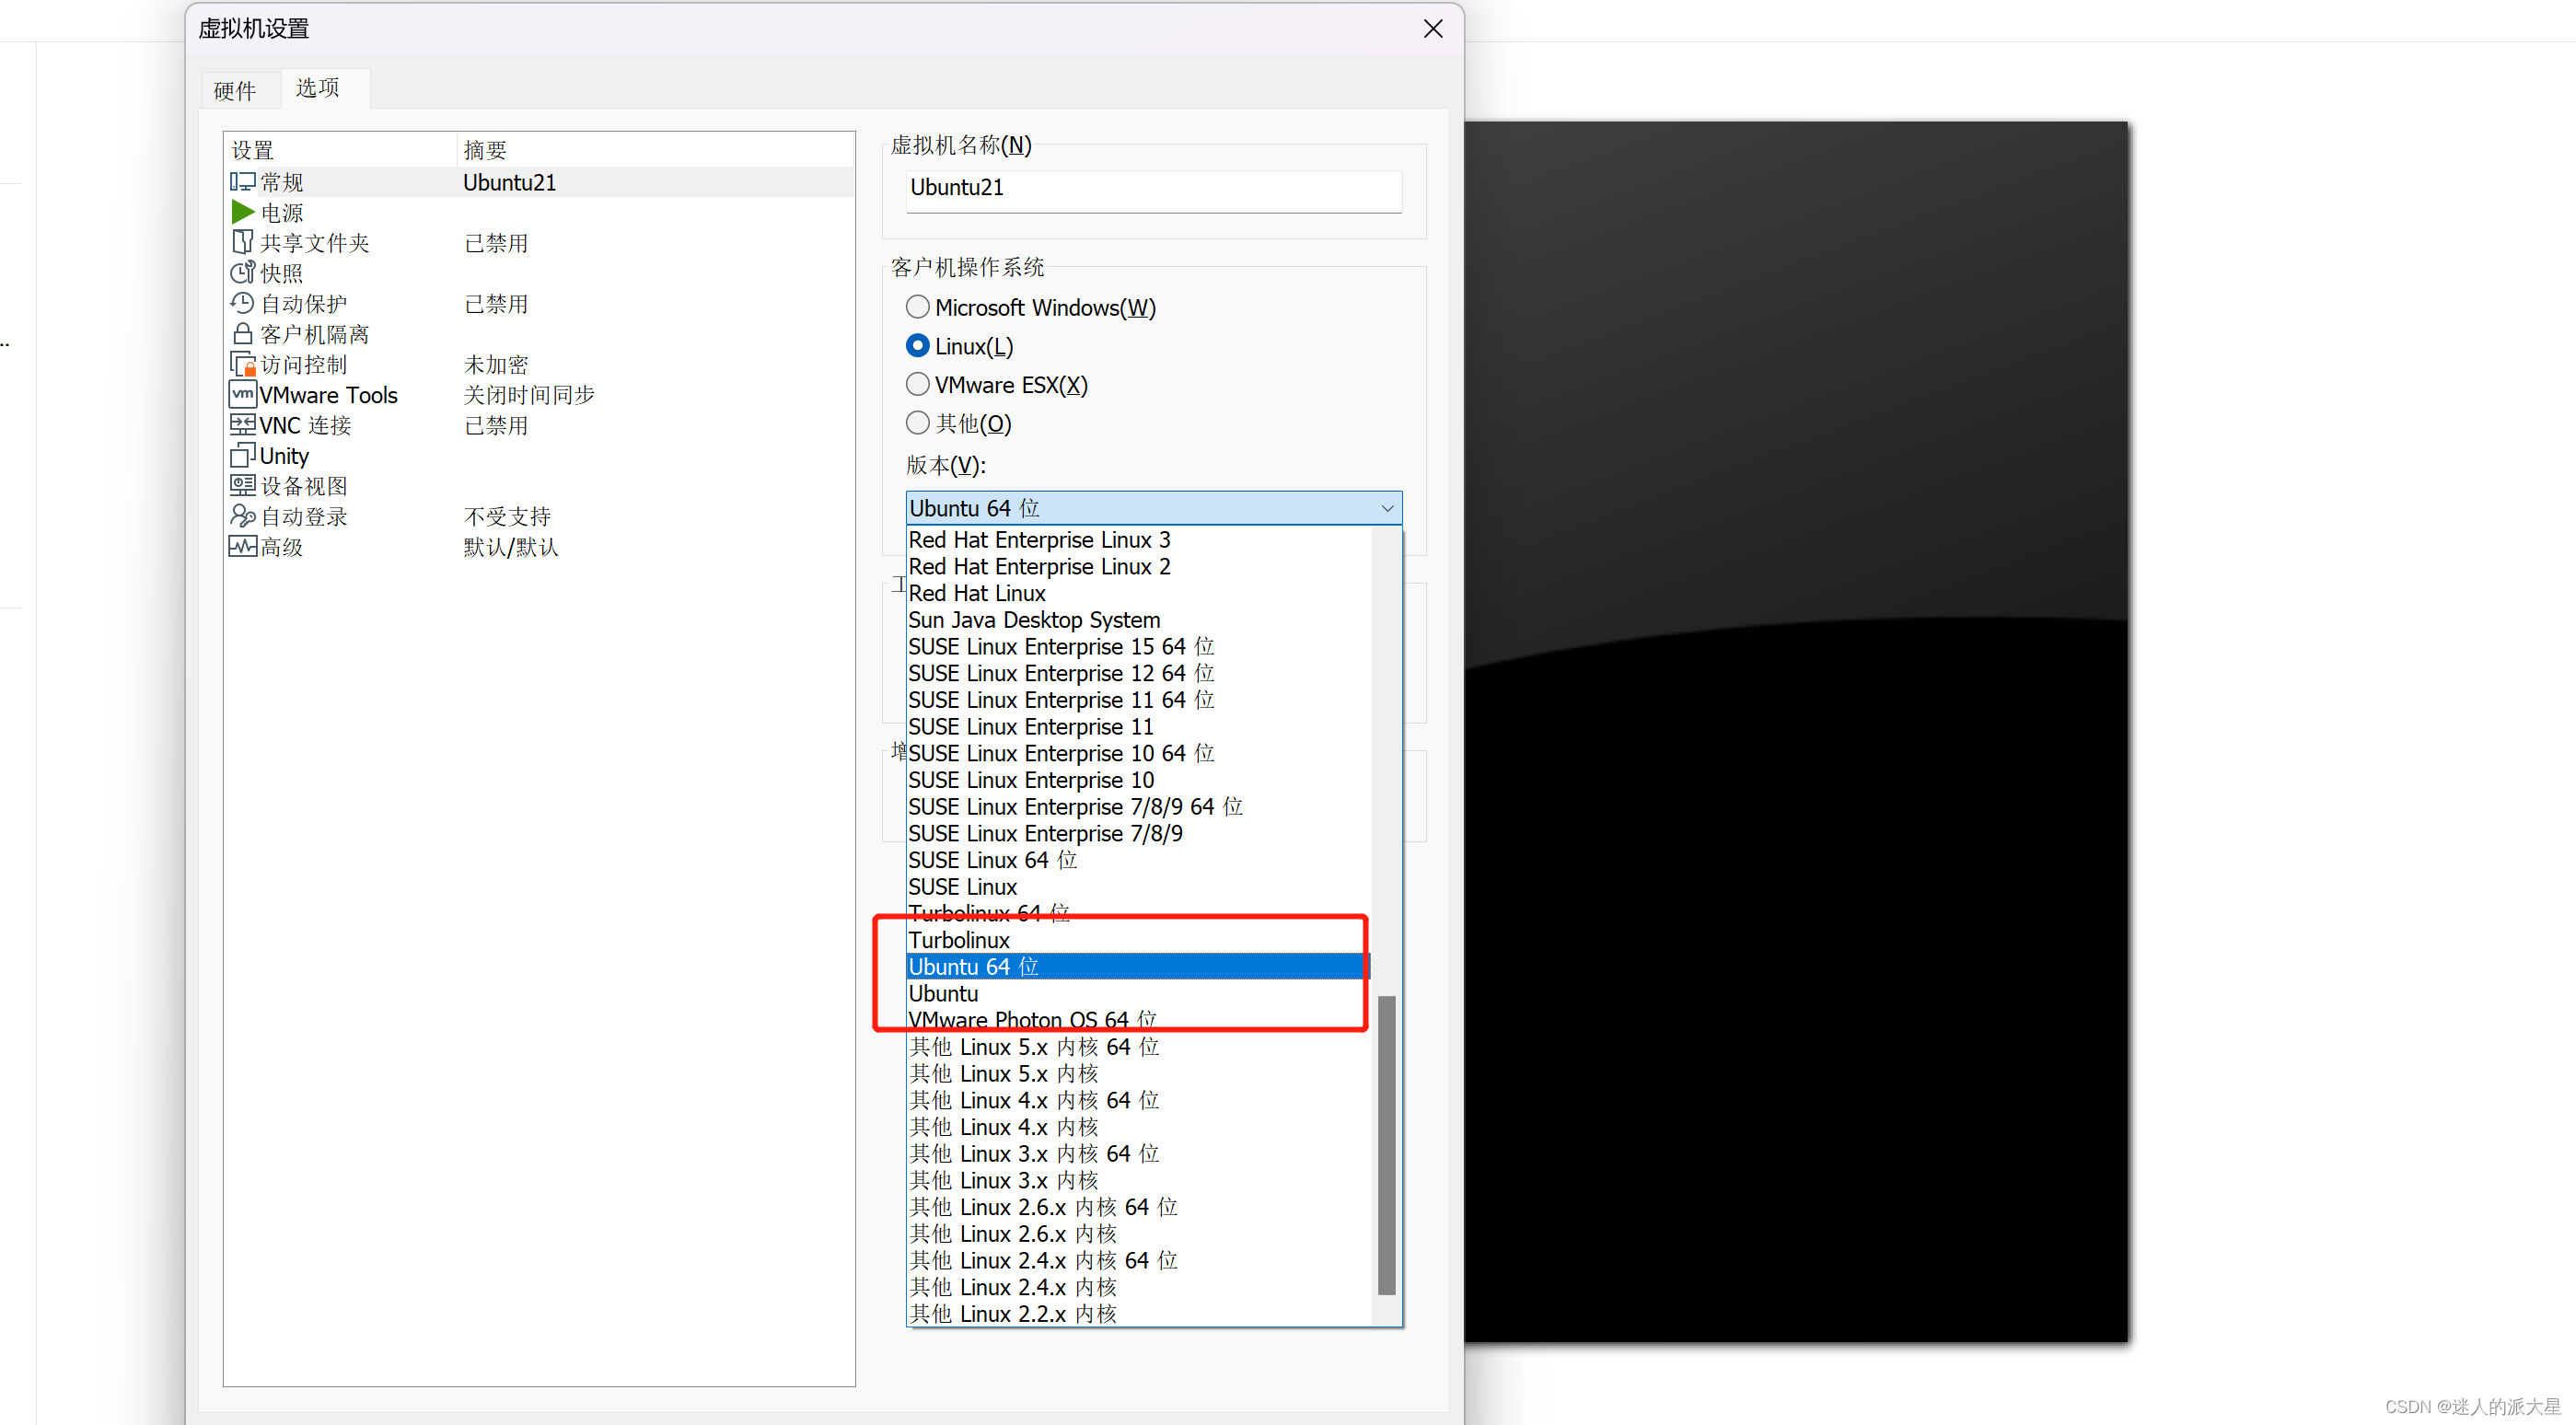Select the plain Turbolinux entry

click(x=1139, y=940)
